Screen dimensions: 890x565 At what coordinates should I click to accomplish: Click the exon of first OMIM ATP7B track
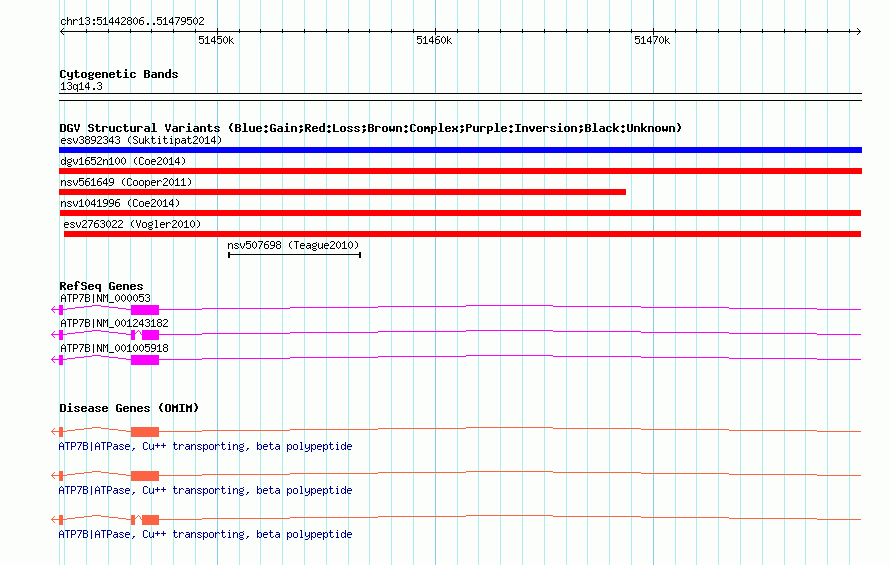click(x=145, y=432)
